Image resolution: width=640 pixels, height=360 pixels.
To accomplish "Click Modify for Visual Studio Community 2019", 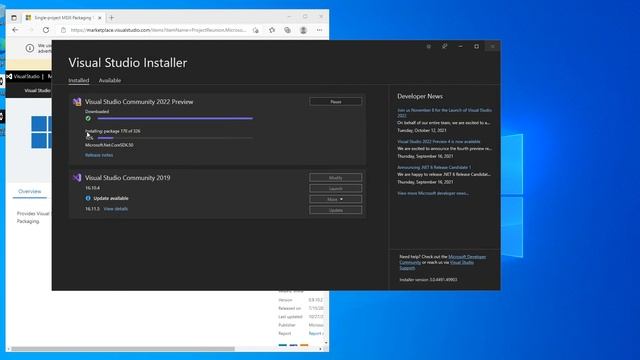I will [336, 178].
